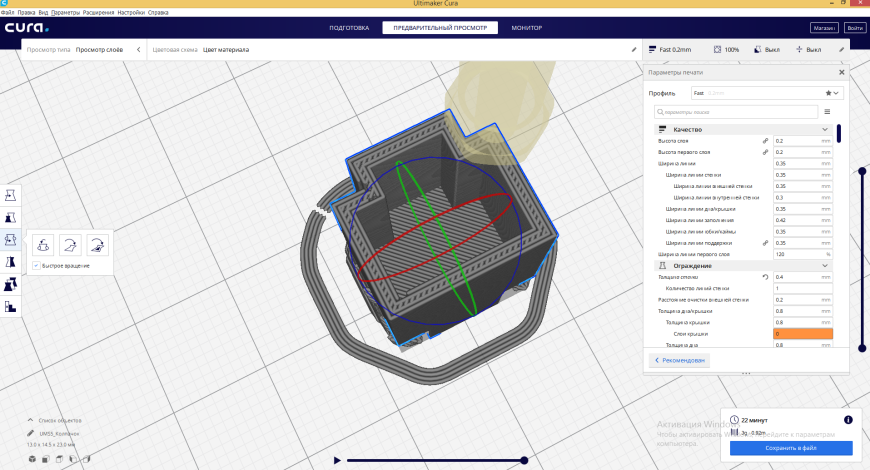Switch to right side view cube icon

[86, 459]
